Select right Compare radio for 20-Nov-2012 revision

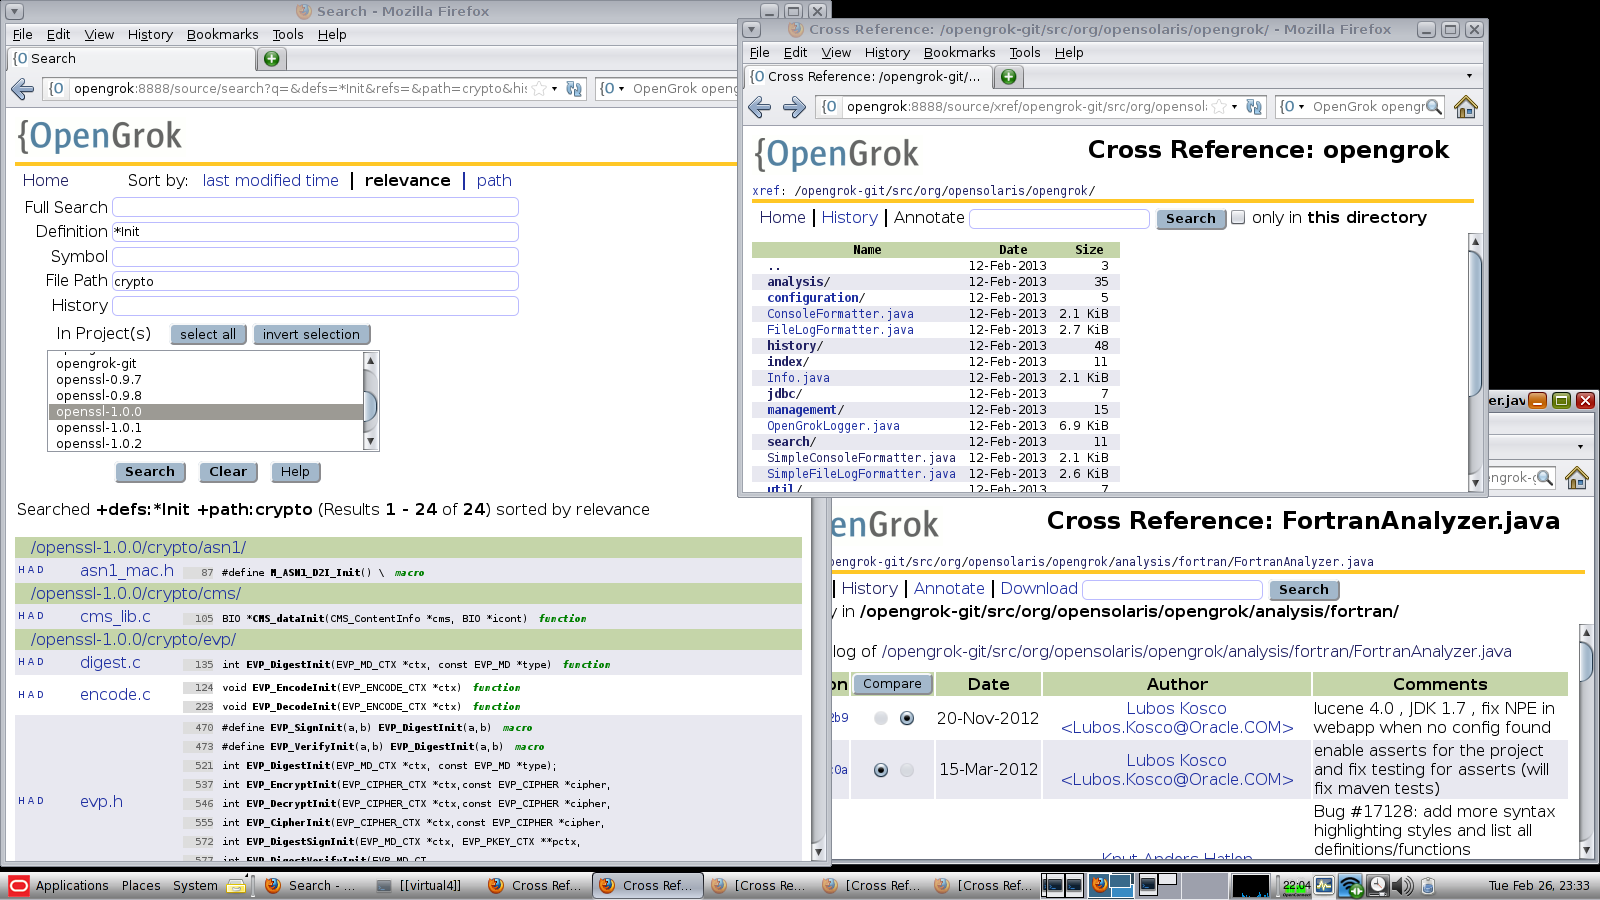click(x=906, y=717)
